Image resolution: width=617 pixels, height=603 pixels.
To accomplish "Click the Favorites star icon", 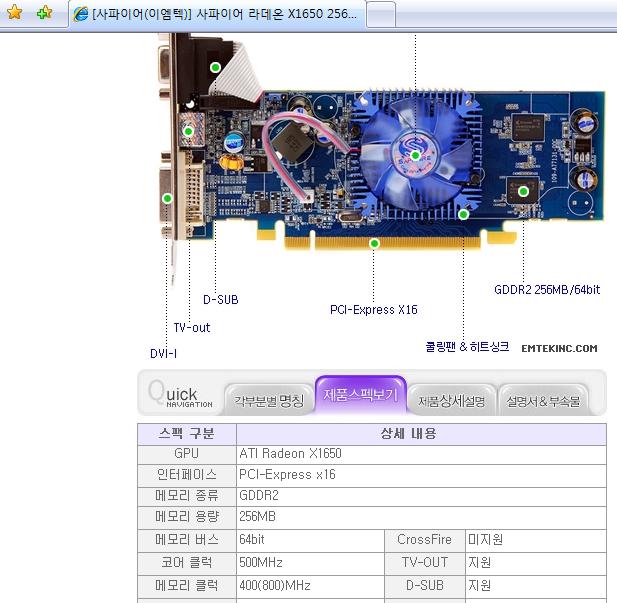I will pos(15,12).
